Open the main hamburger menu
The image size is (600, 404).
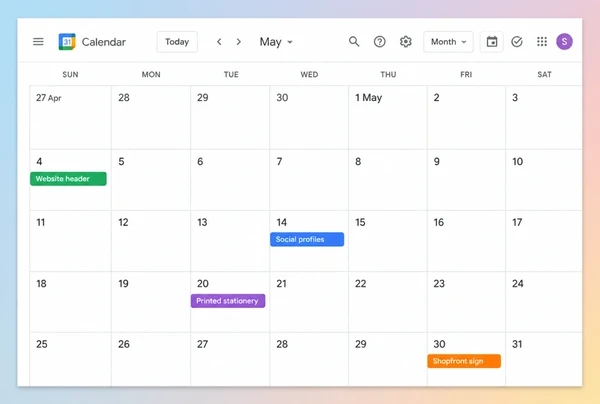pyautogui.click(x=38, y=41)
